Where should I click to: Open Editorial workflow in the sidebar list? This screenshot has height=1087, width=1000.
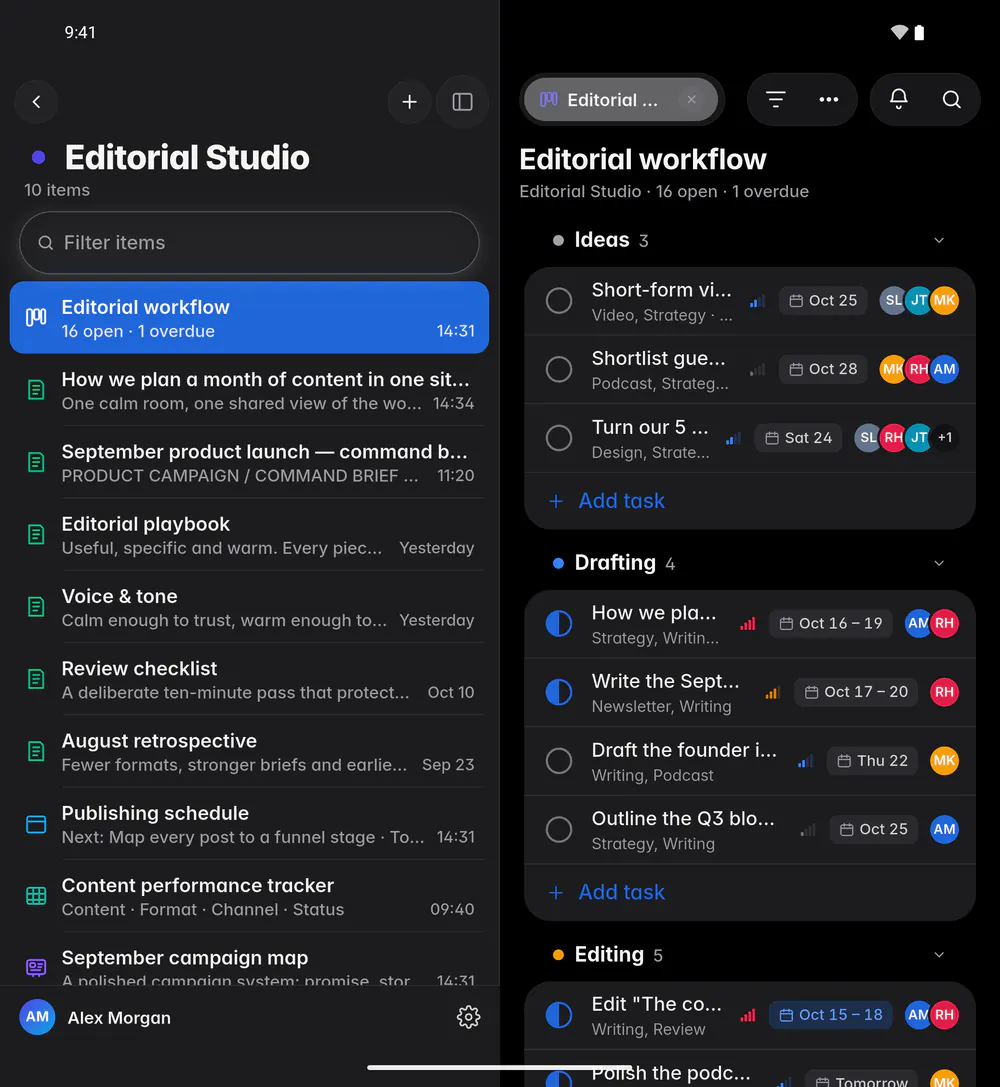click(x=249, y=318)
